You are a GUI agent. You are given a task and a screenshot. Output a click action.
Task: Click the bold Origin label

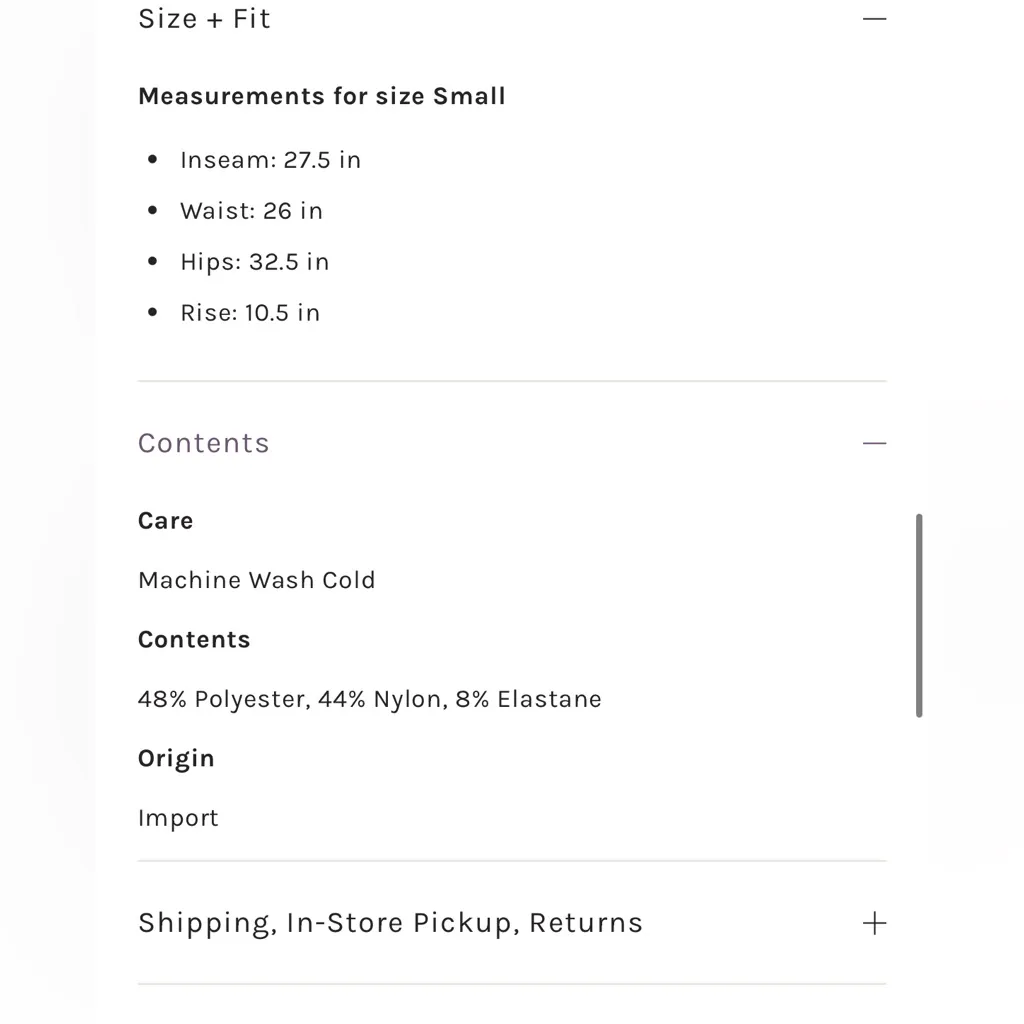click(176, 759)
